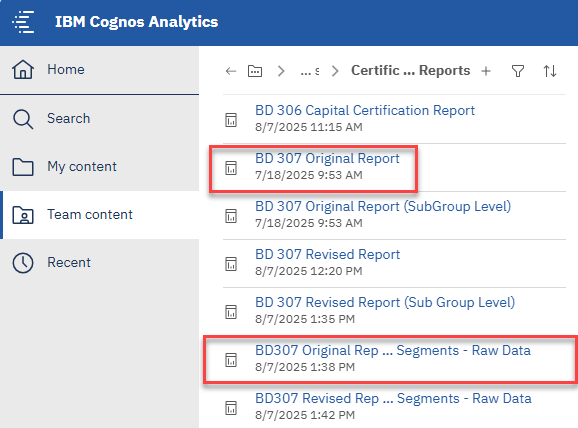Click report icon beside BD 307 Original Report (SubGroup Level)
Screen dimensions: 578x428
click(x=231, y=216)
